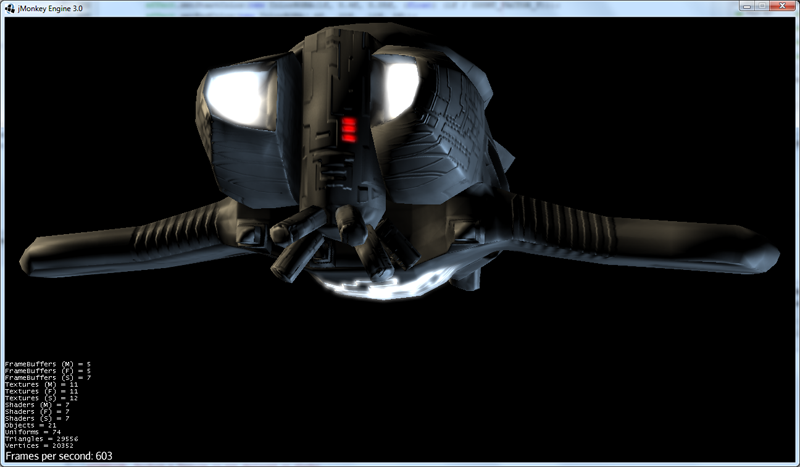Click the Textures (M) = 11 stat line
This screenshot has height=467, width=800.
[41, 384]
